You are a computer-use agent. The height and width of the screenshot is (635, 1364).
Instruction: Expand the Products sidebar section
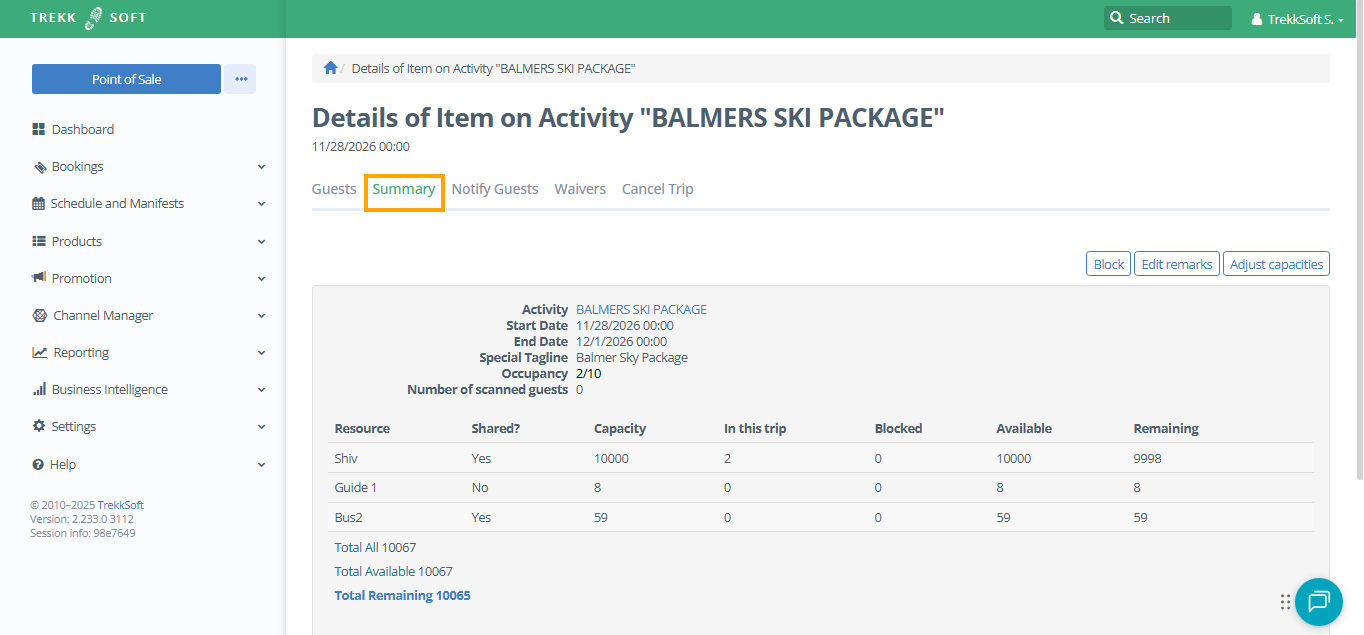(x=261, y=242)
